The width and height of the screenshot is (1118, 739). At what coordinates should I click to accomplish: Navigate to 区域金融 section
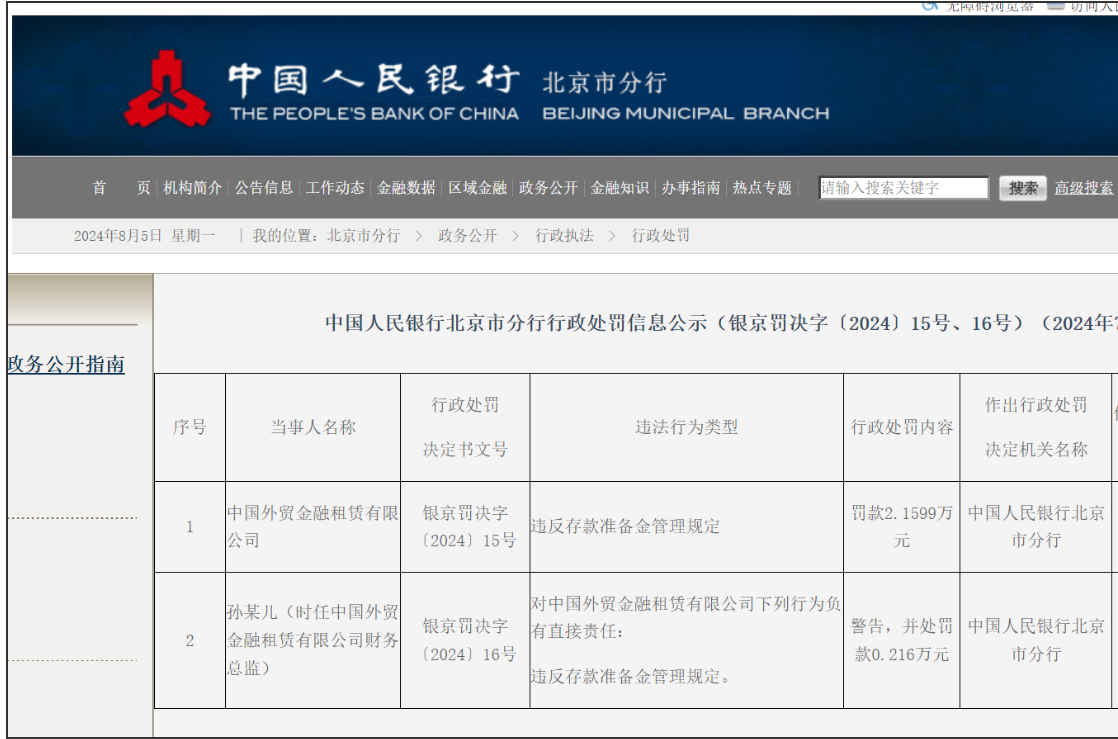(477, 188)
